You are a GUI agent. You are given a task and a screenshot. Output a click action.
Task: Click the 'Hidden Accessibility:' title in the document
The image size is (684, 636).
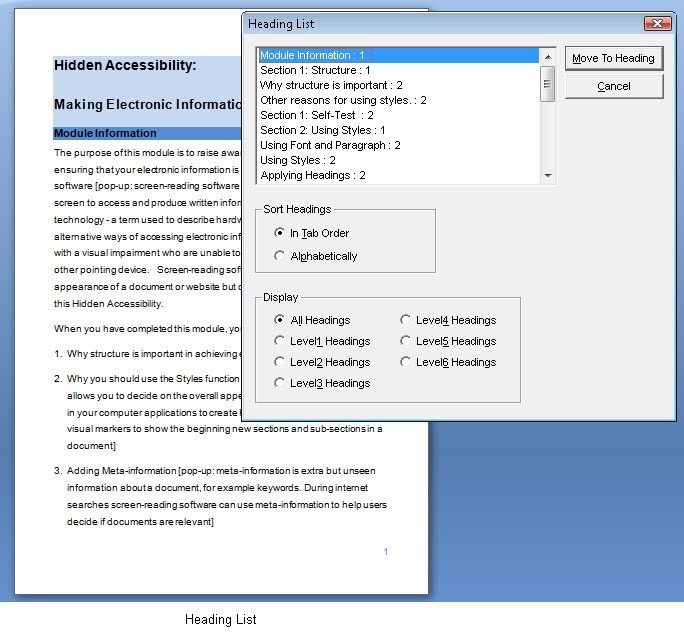coord(125,65)
